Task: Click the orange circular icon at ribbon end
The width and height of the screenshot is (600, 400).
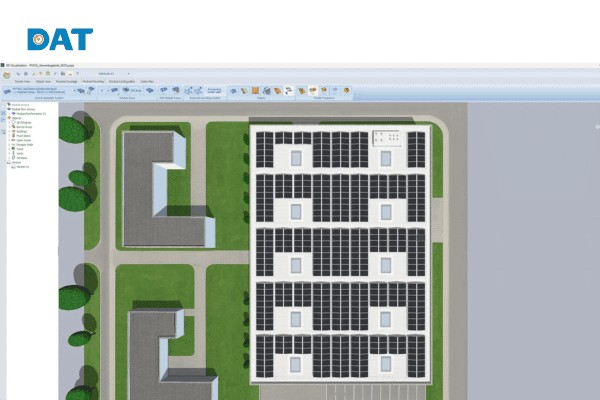Action: [x=346, y=90]
